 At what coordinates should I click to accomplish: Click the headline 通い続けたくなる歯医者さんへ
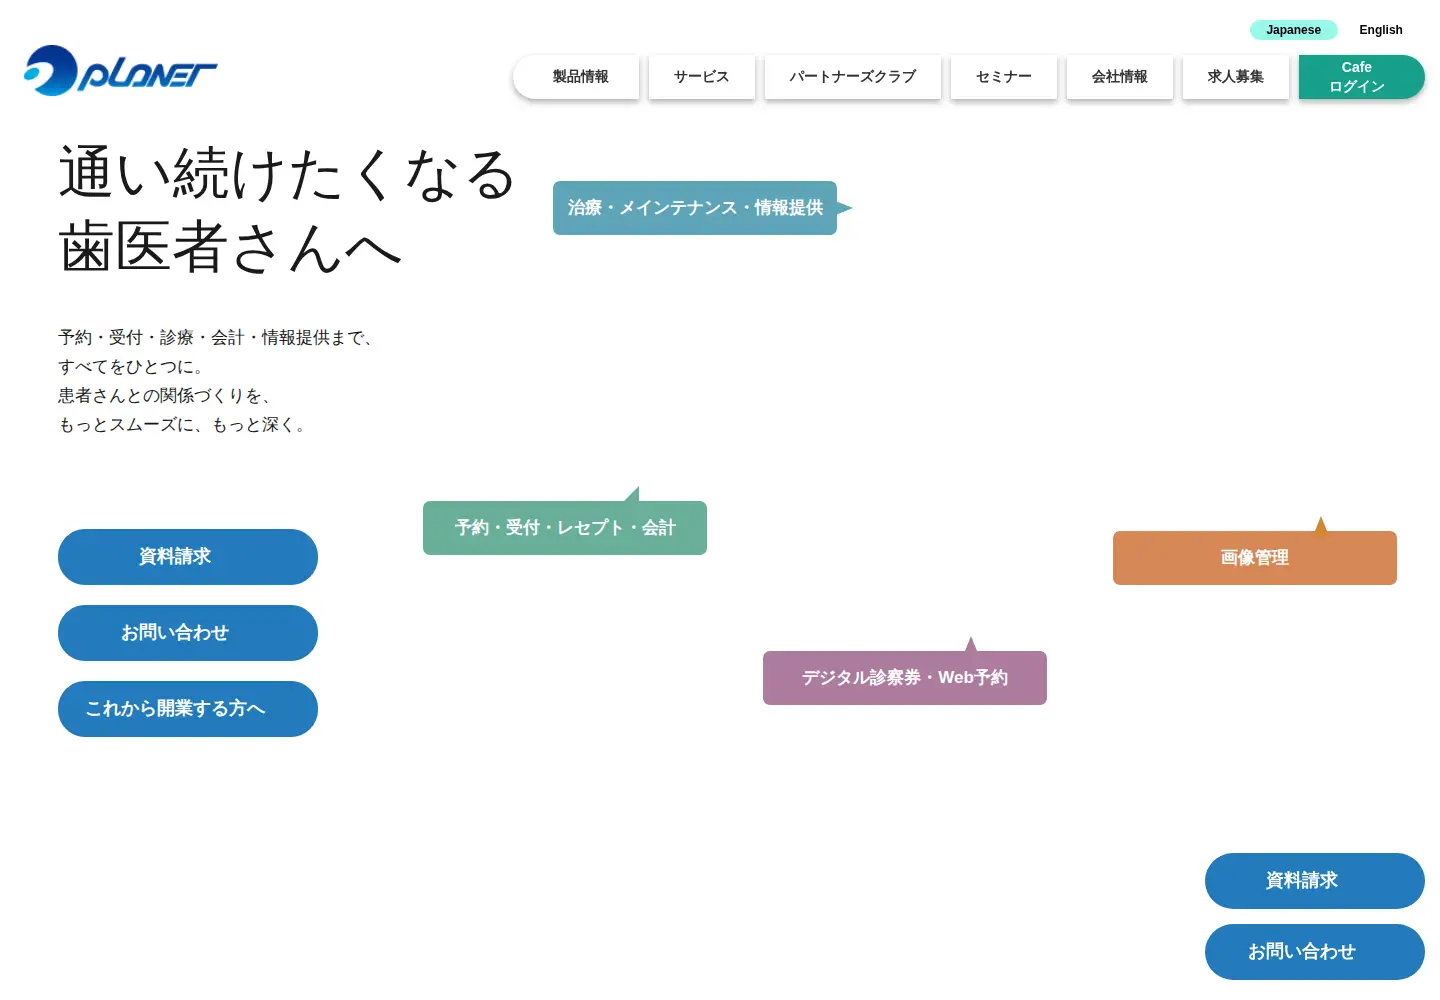click(x=286, y=210)
